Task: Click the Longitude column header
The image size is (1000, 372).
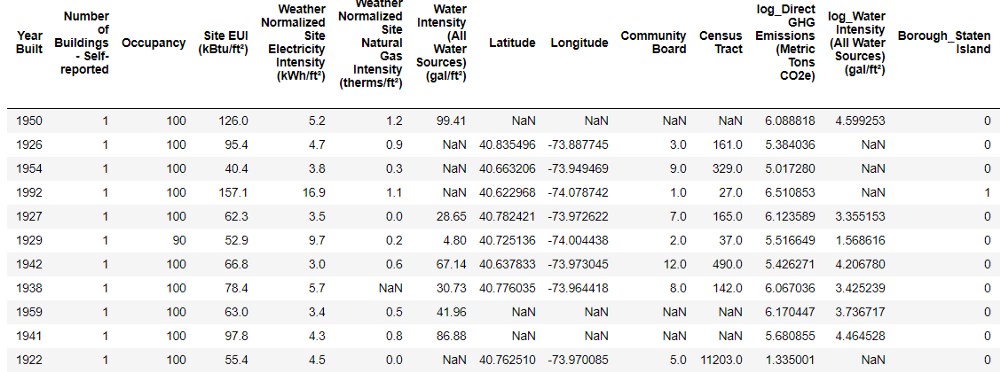Action: click(x=580, y=43)
